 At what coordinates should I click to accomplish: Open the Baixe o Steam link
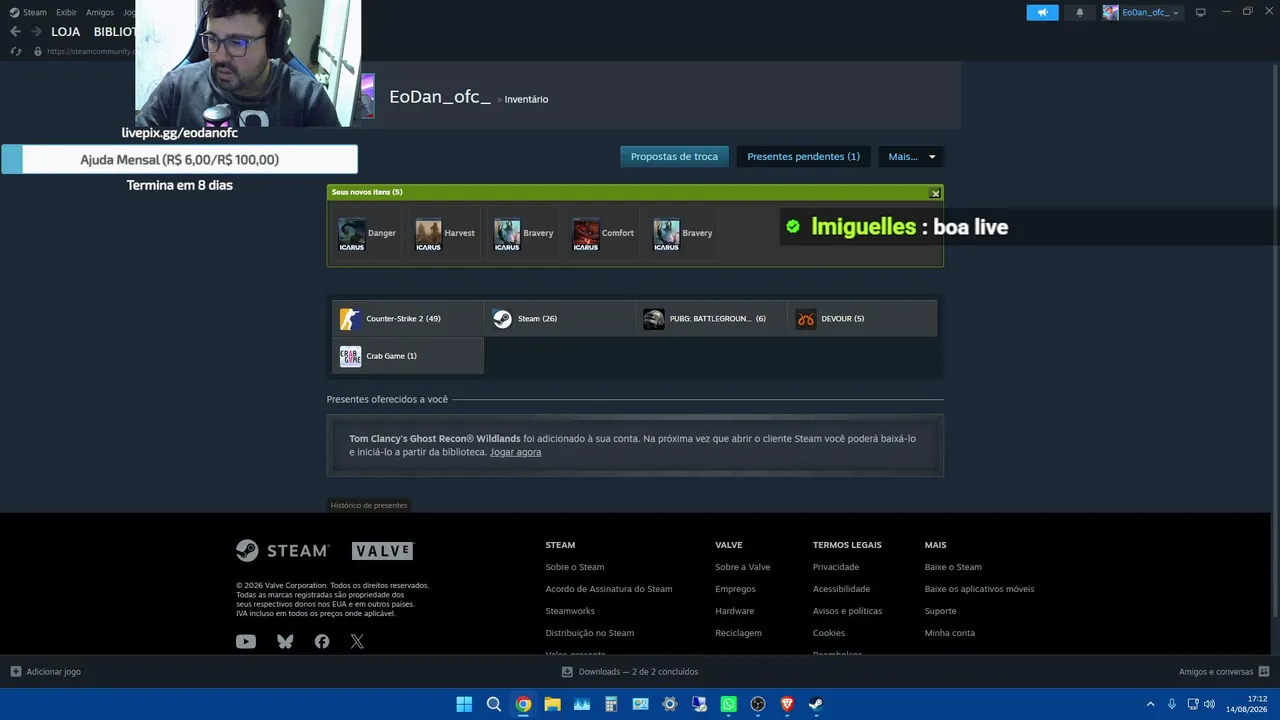pos(953,567)
